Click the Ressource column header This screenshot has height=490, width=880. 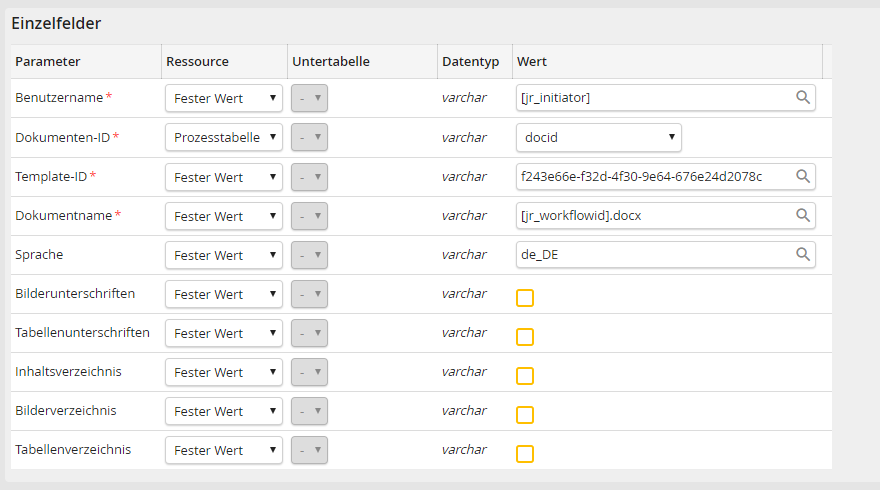197,61
